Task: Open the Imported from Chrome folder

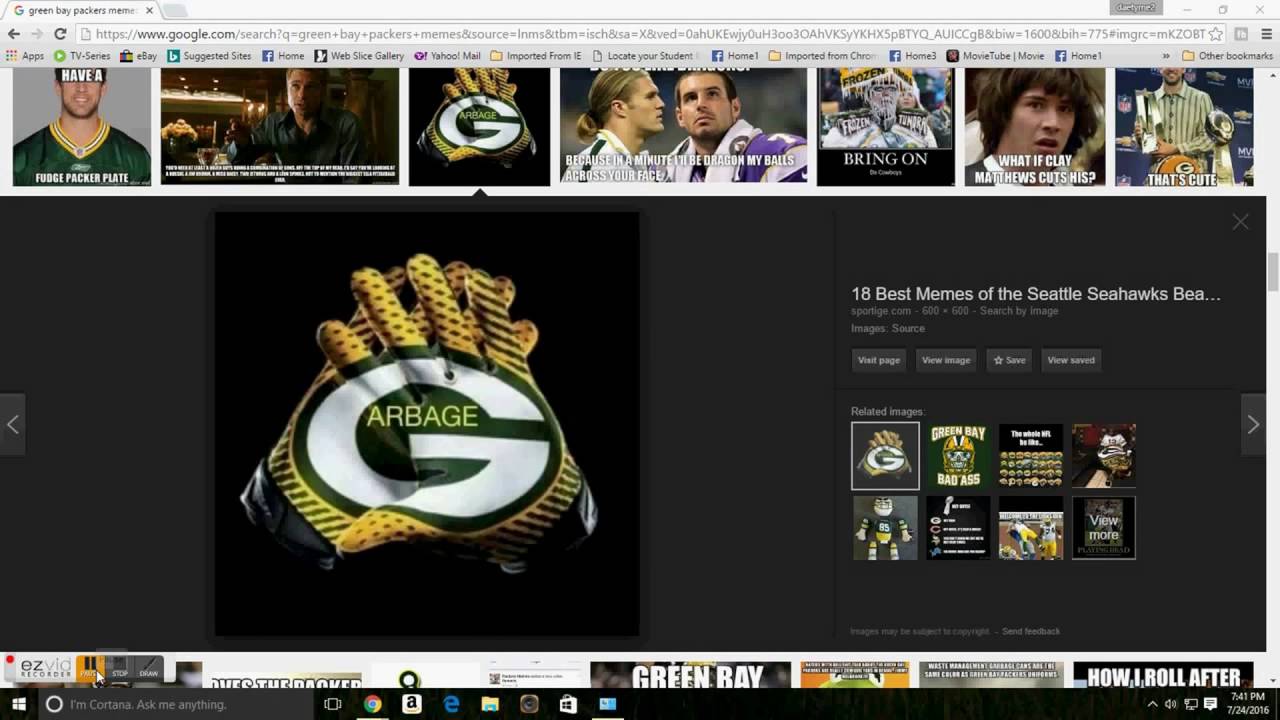Action: coord(822,56)
